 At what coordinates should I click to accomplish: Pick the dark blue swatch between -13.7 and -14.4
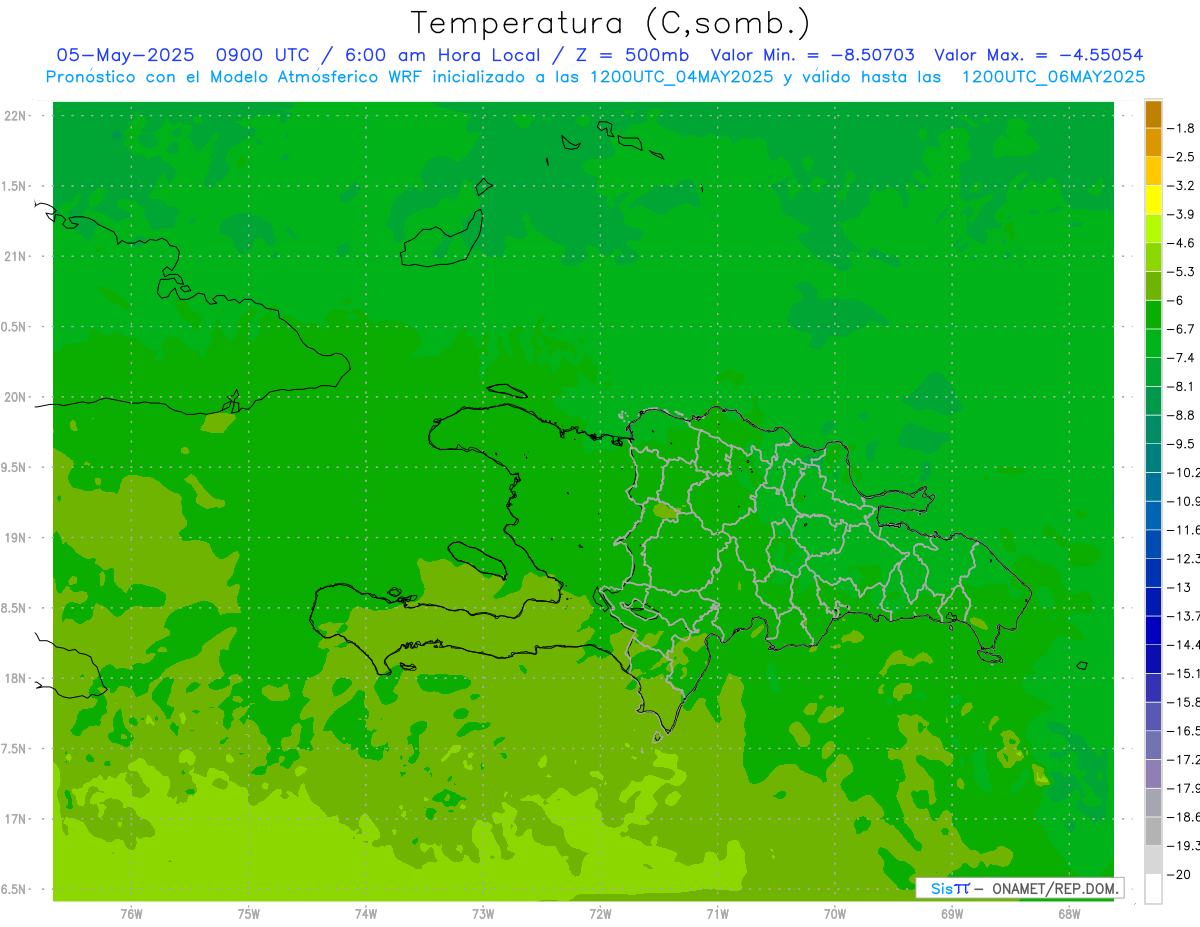[x=1153, y=630]
